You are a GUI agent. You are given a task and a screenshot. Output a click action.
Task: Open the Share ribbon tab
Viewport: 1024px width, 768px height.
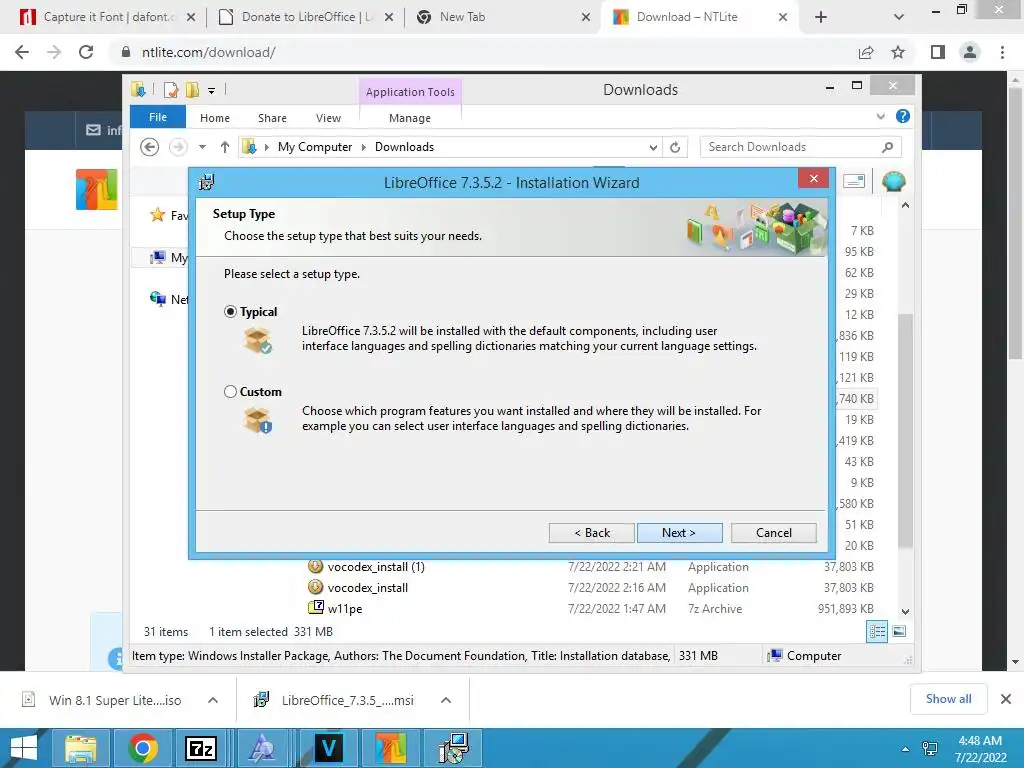click(272, 118)
